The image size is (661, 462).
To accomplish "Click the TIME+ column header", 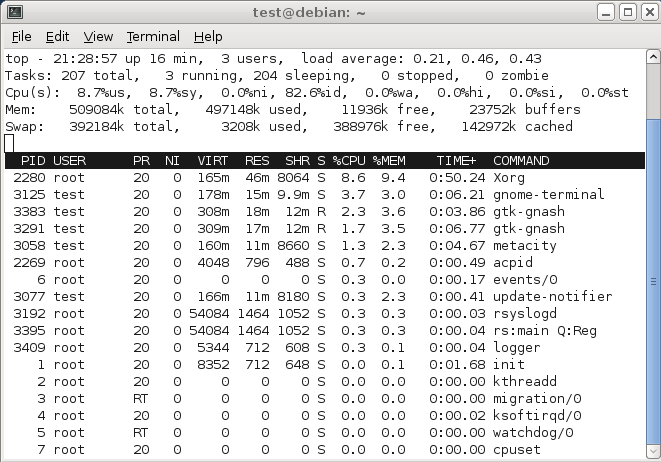I will tap(457, 161).
